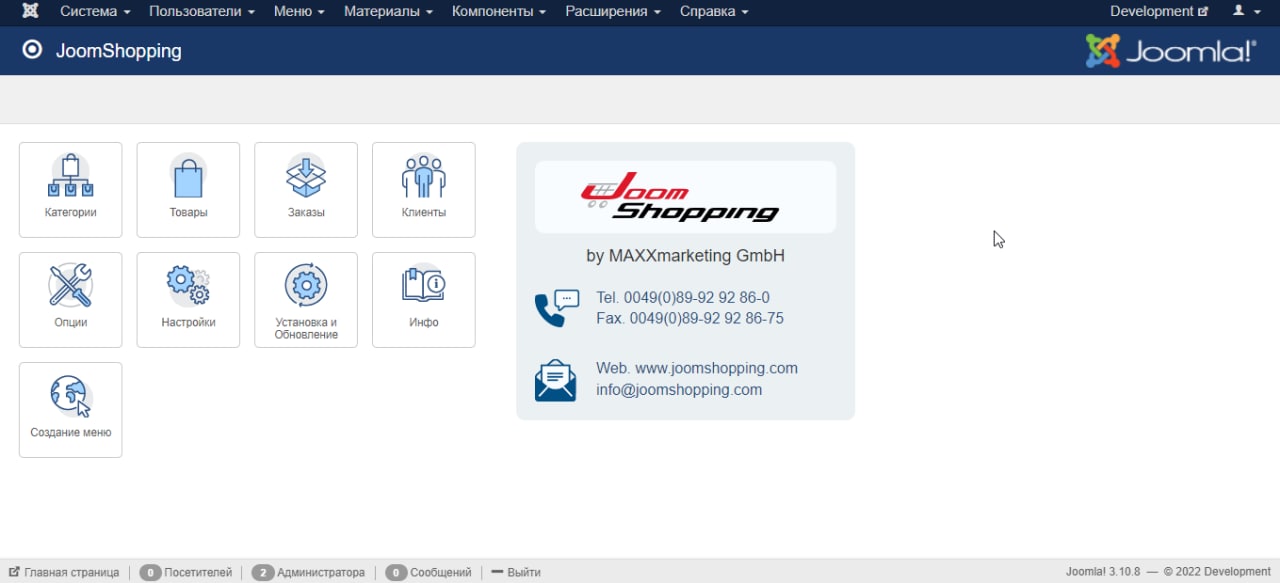Click the info@joomshopping.com email address
The image size is (1280, 583).
click(x=679, y=390)
